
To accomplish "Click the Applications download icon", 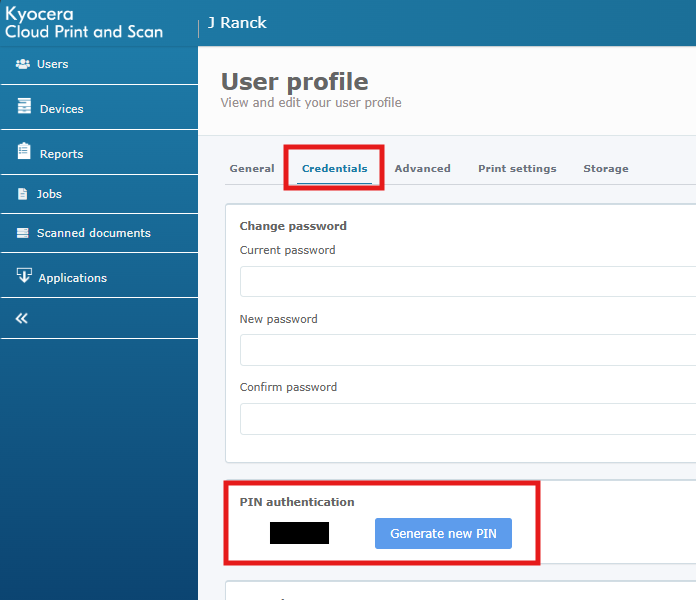I will coord(24,277).
